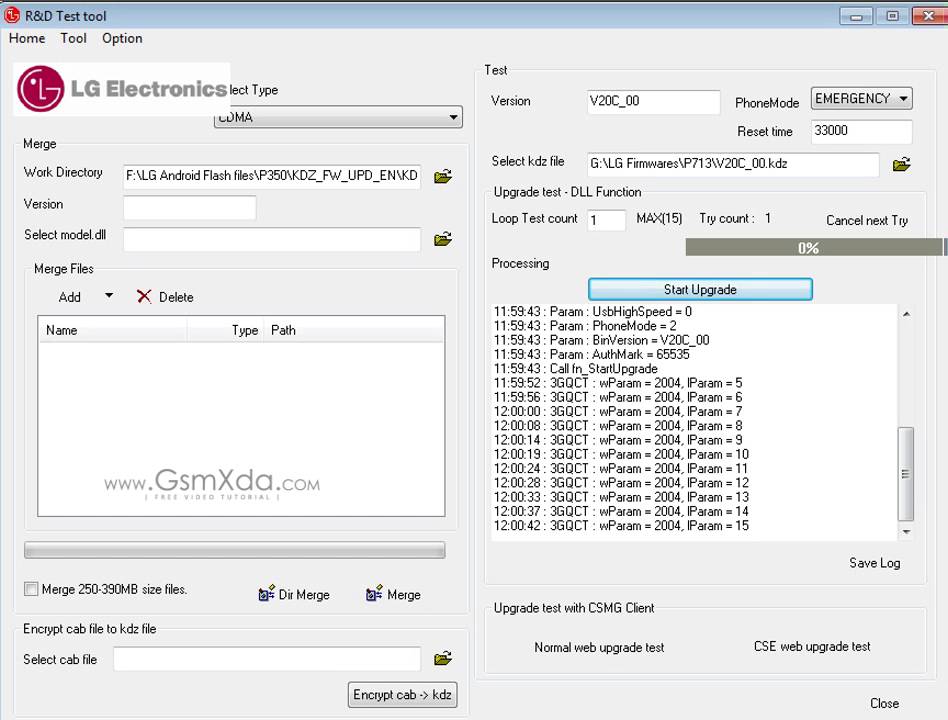
Task: Click the Test Version field V20C_00
Action: click(x=653, y=102)
